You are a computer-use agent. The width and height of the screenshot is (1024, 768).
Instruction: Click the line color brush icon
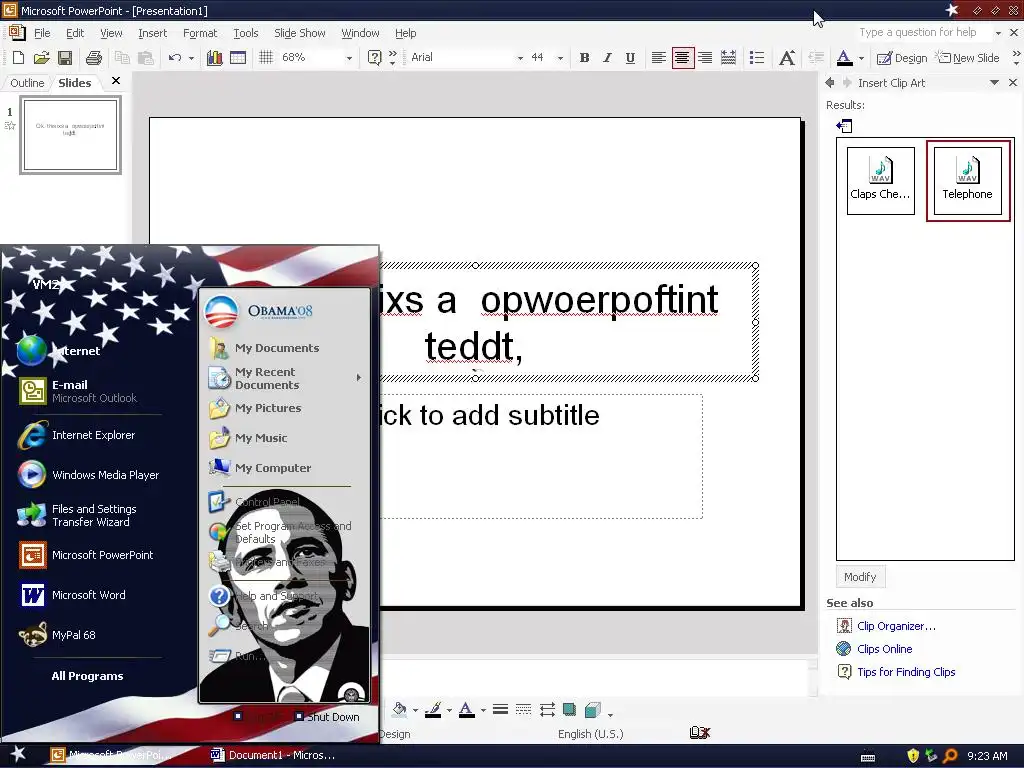point(432,710)
